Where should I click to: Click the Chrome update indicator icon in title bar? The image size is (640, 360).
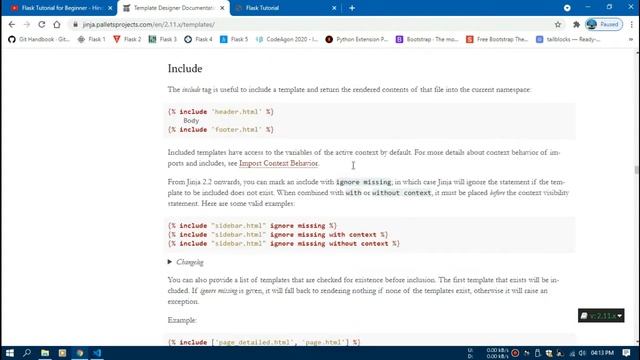567,8
